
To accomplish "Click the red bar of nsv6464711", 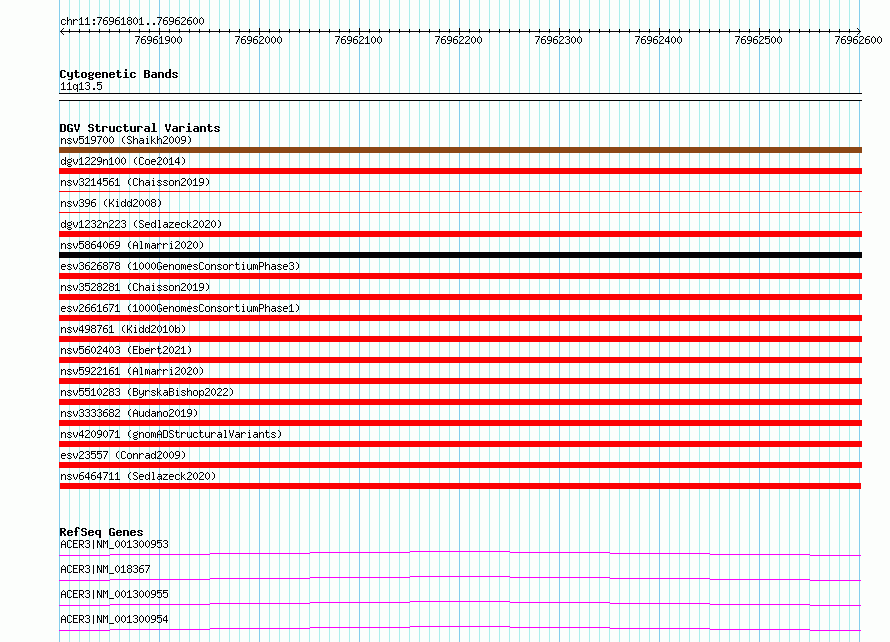I will tap(460, 486).
